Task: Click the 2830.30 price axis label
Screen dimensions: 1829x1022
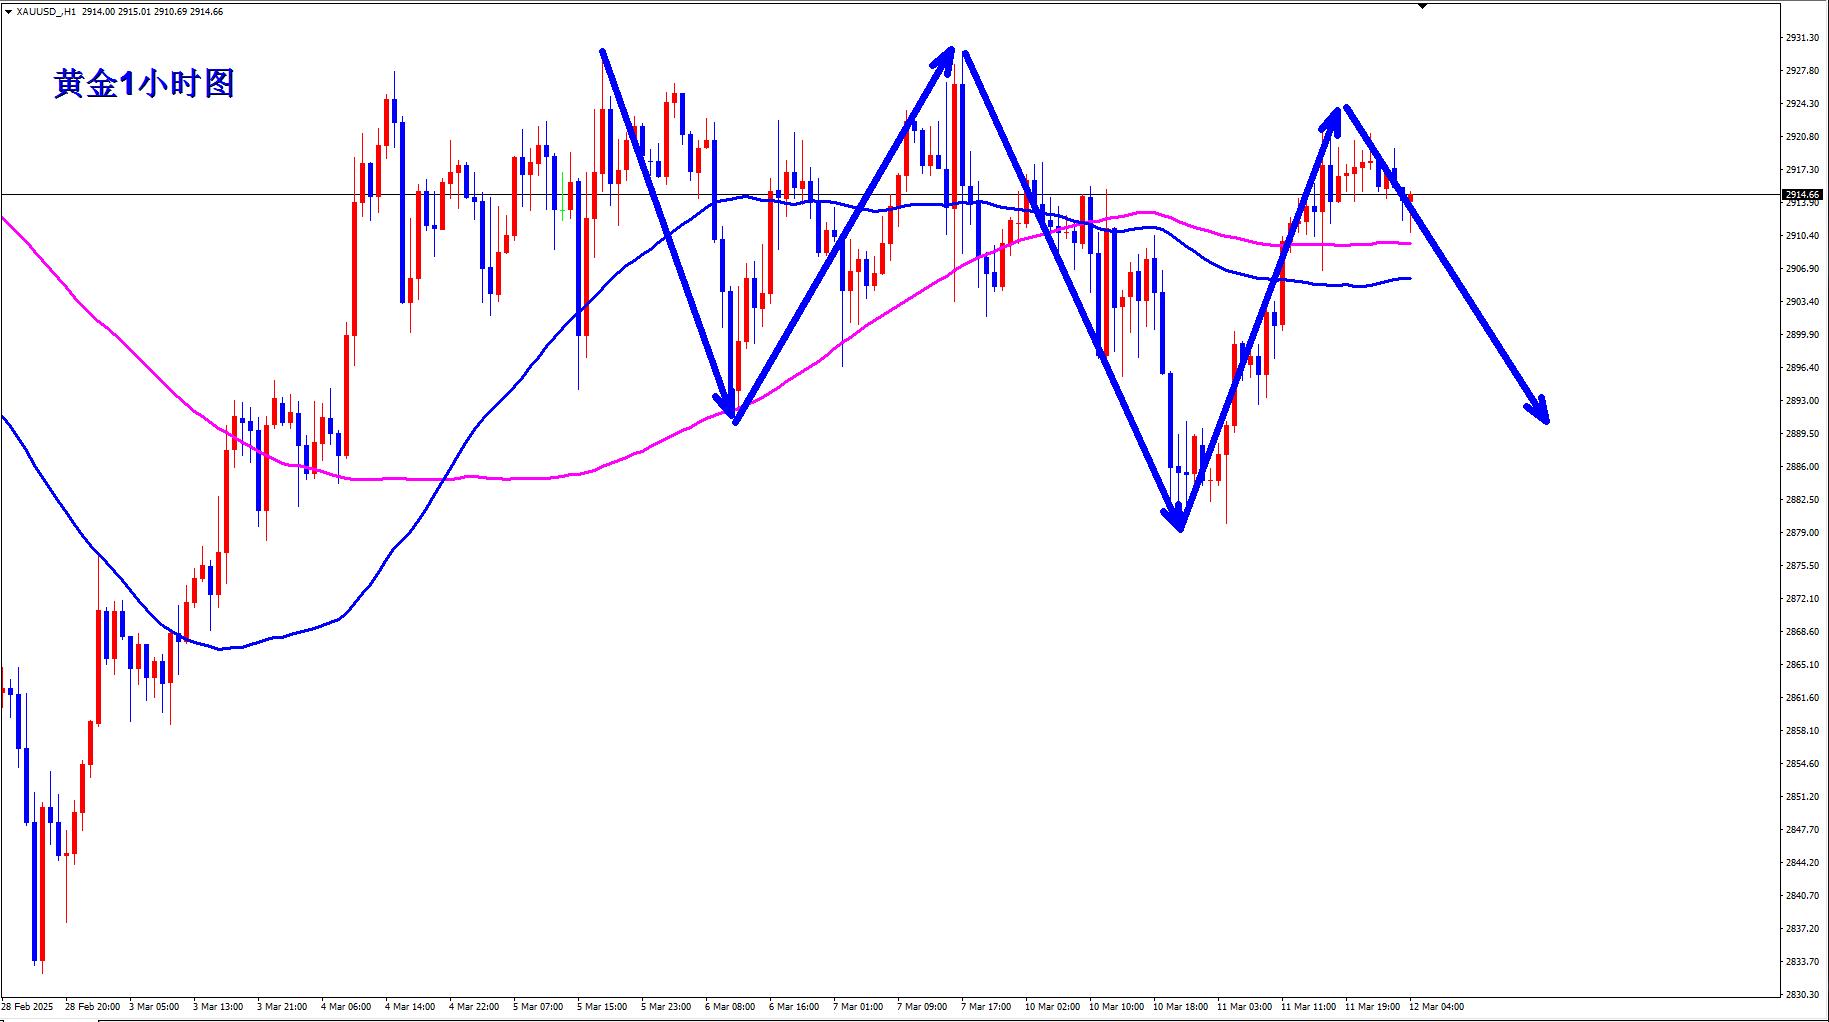Action: click(1802, 994)
